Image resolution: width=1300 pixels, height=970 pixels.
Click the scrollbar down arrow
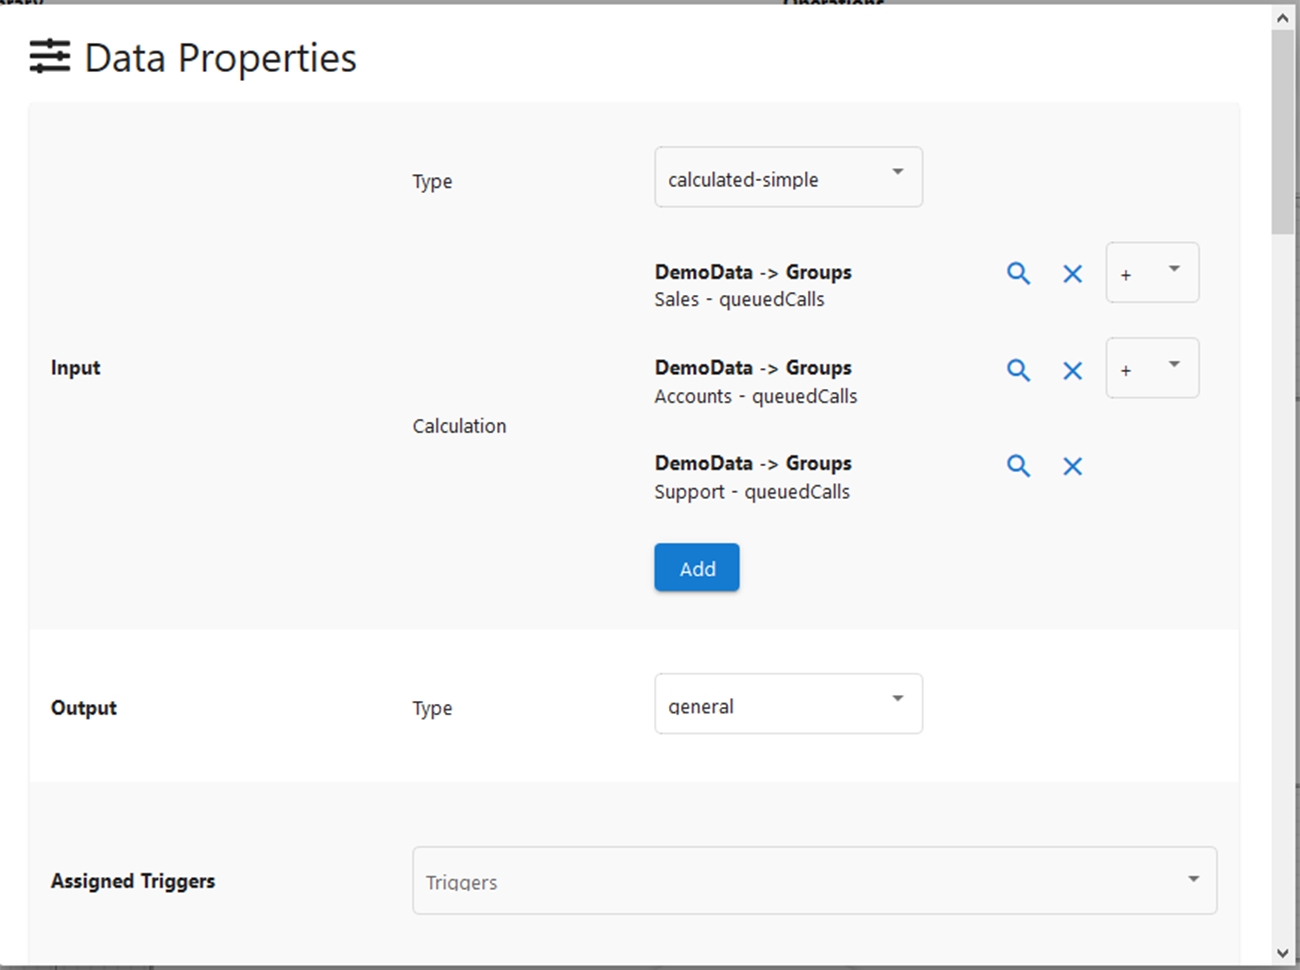coord(1283,953)
